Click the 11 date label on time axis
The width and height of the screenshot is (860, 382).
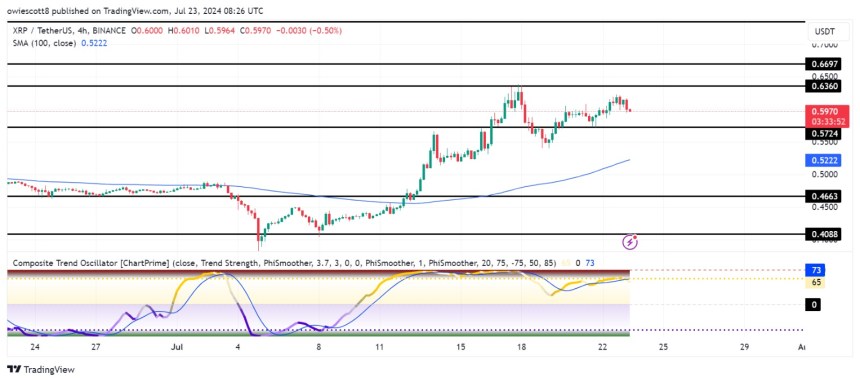(x=380, y=347)
